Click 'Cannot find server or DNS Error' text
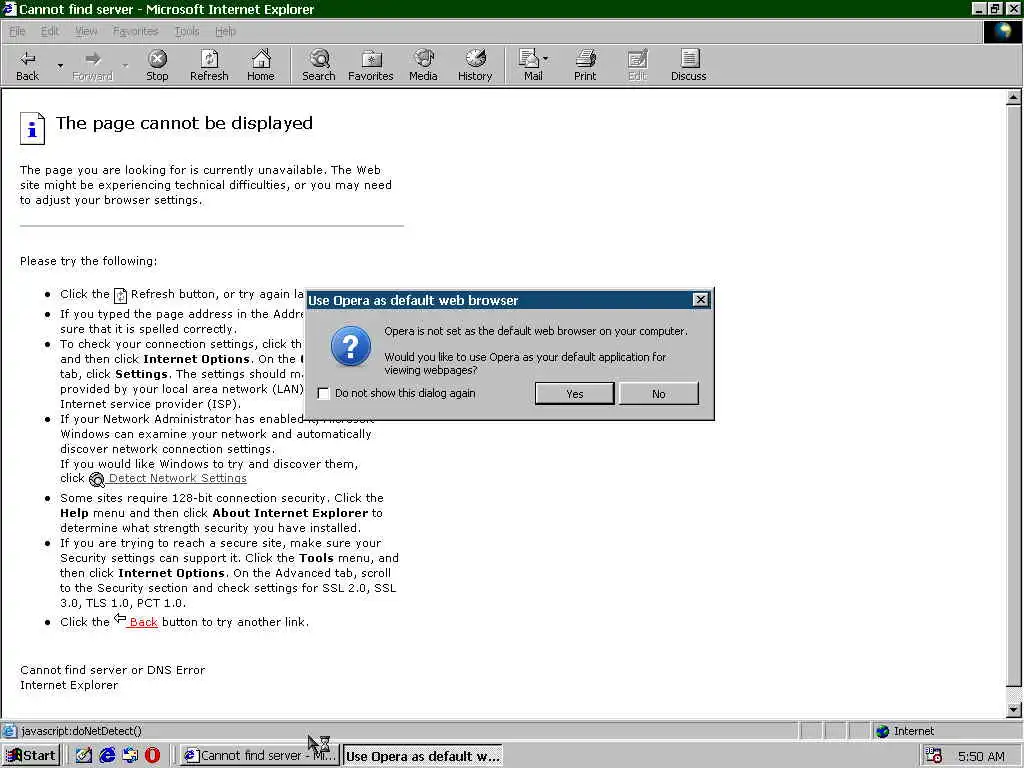The image size is (1024, 768). [x=112, y=670]
